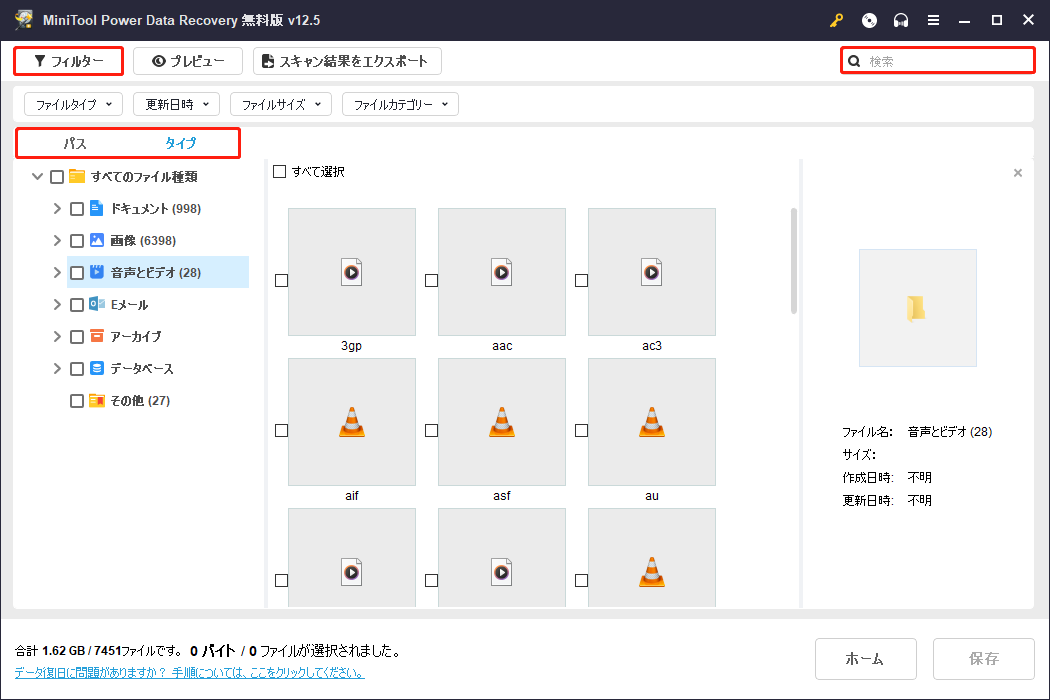Viewport: 1050px width, 700px height.
Task: Click the file list vertical scrollbar
Action: click(794, 261)
